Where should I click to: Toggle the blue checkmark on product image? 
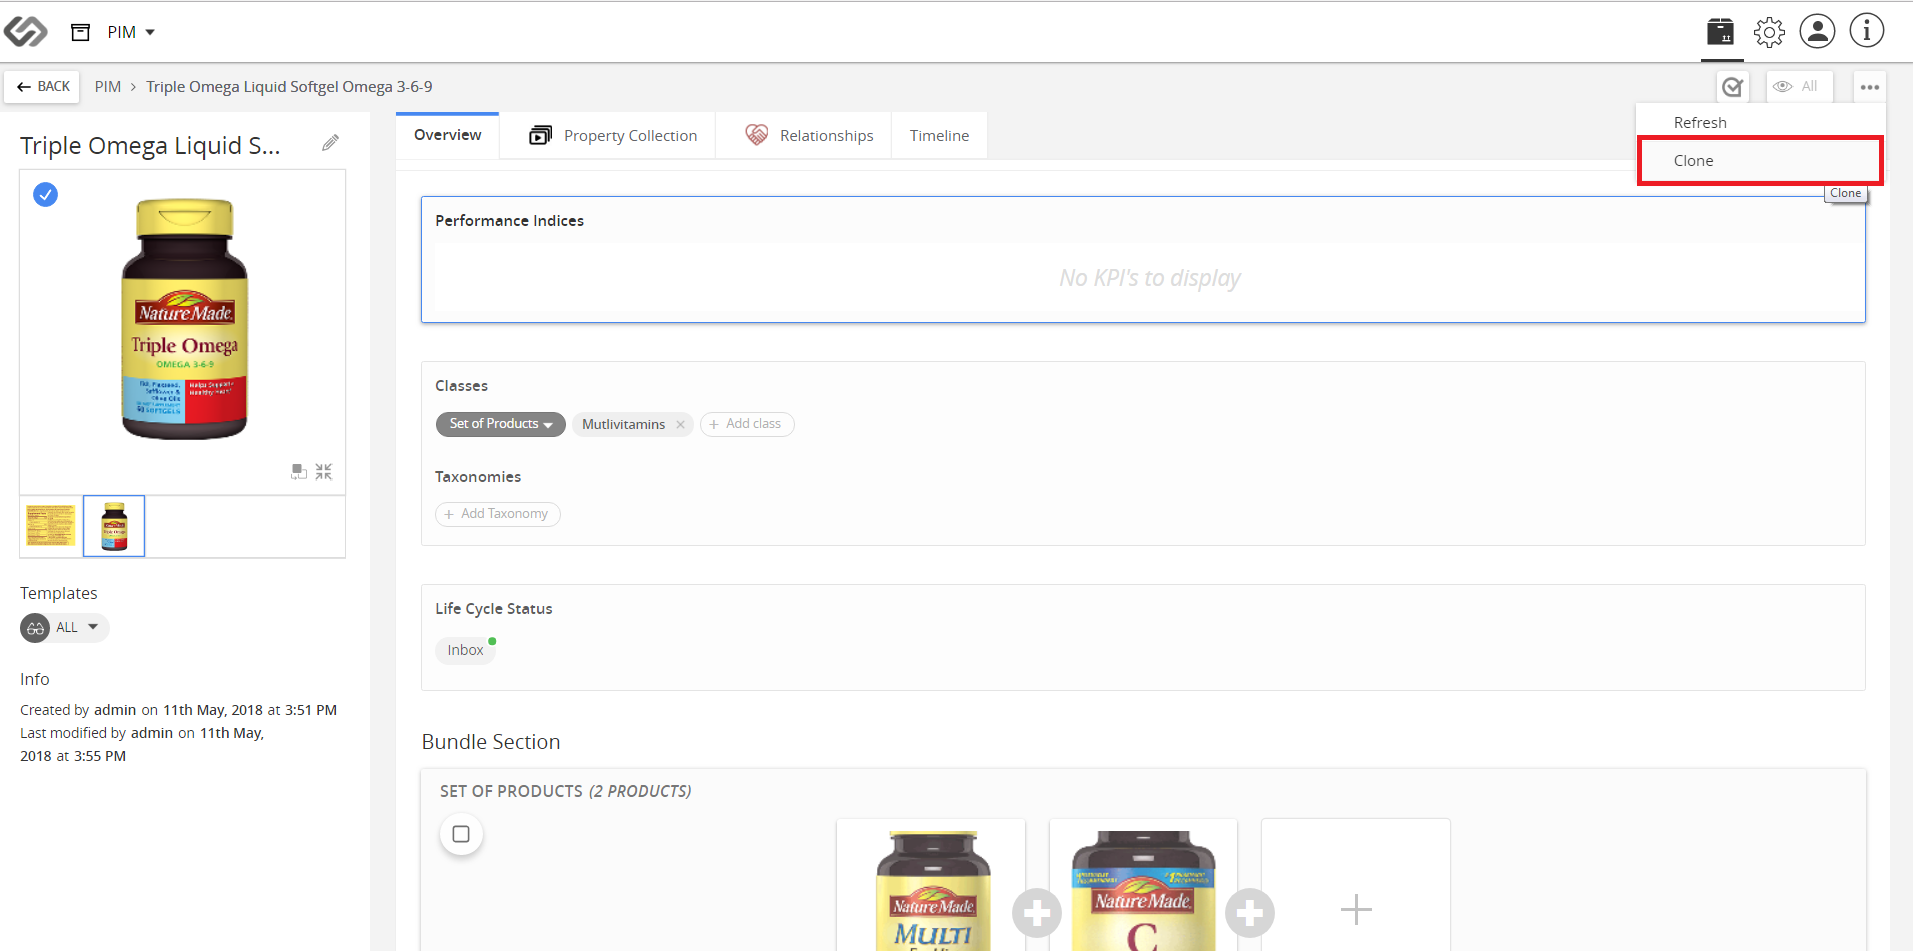[x=45, y=194]
